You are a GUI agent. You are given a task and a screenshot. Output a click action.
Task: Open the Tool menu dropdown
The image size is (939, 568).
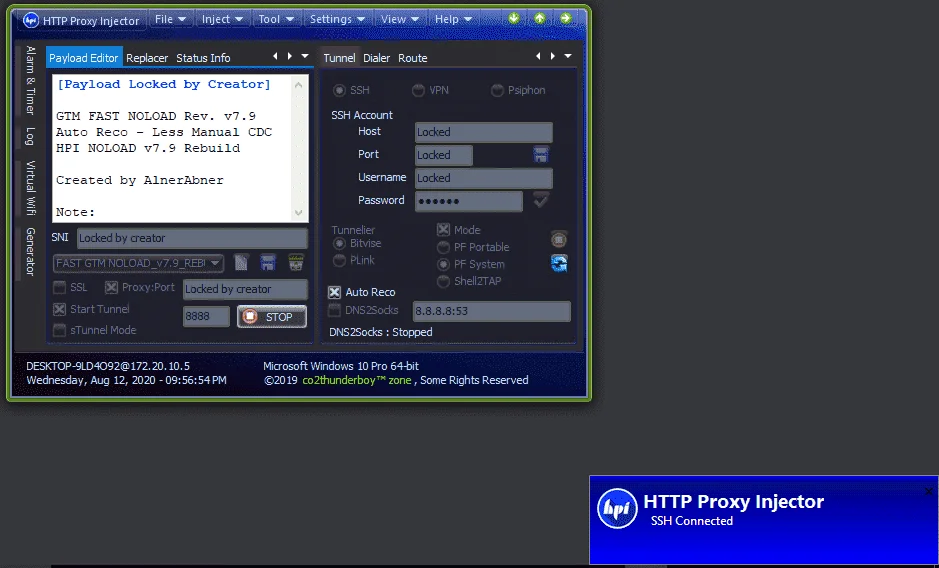click(x=276, y=19)
